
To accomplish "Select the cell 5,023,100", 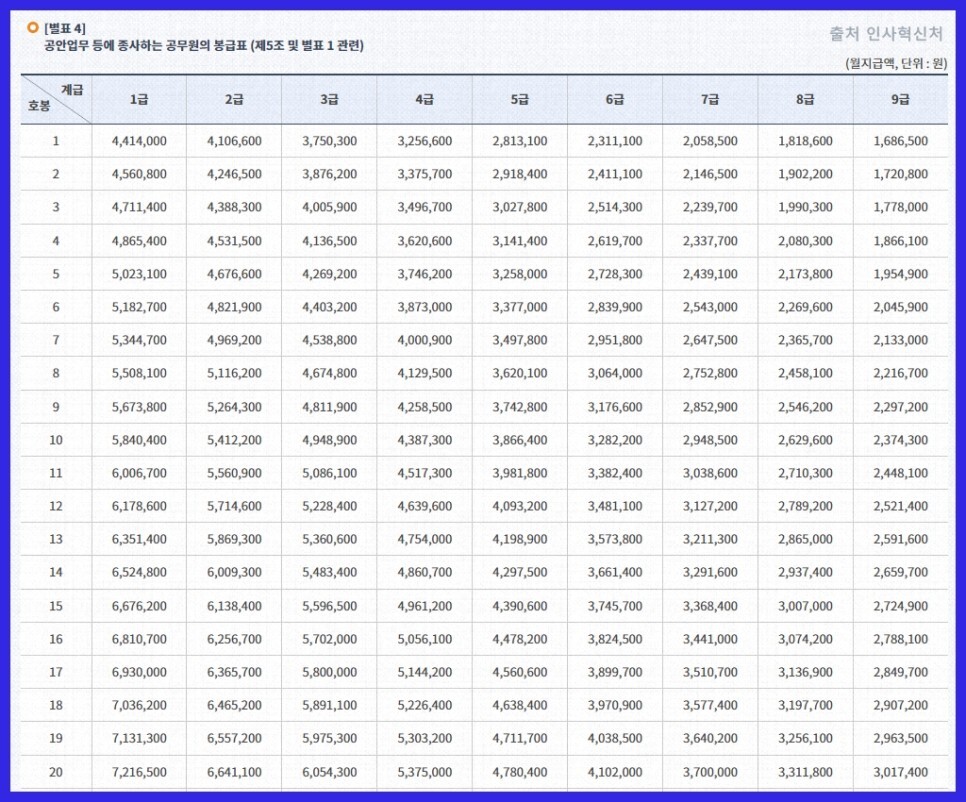I will pos(139,274).
